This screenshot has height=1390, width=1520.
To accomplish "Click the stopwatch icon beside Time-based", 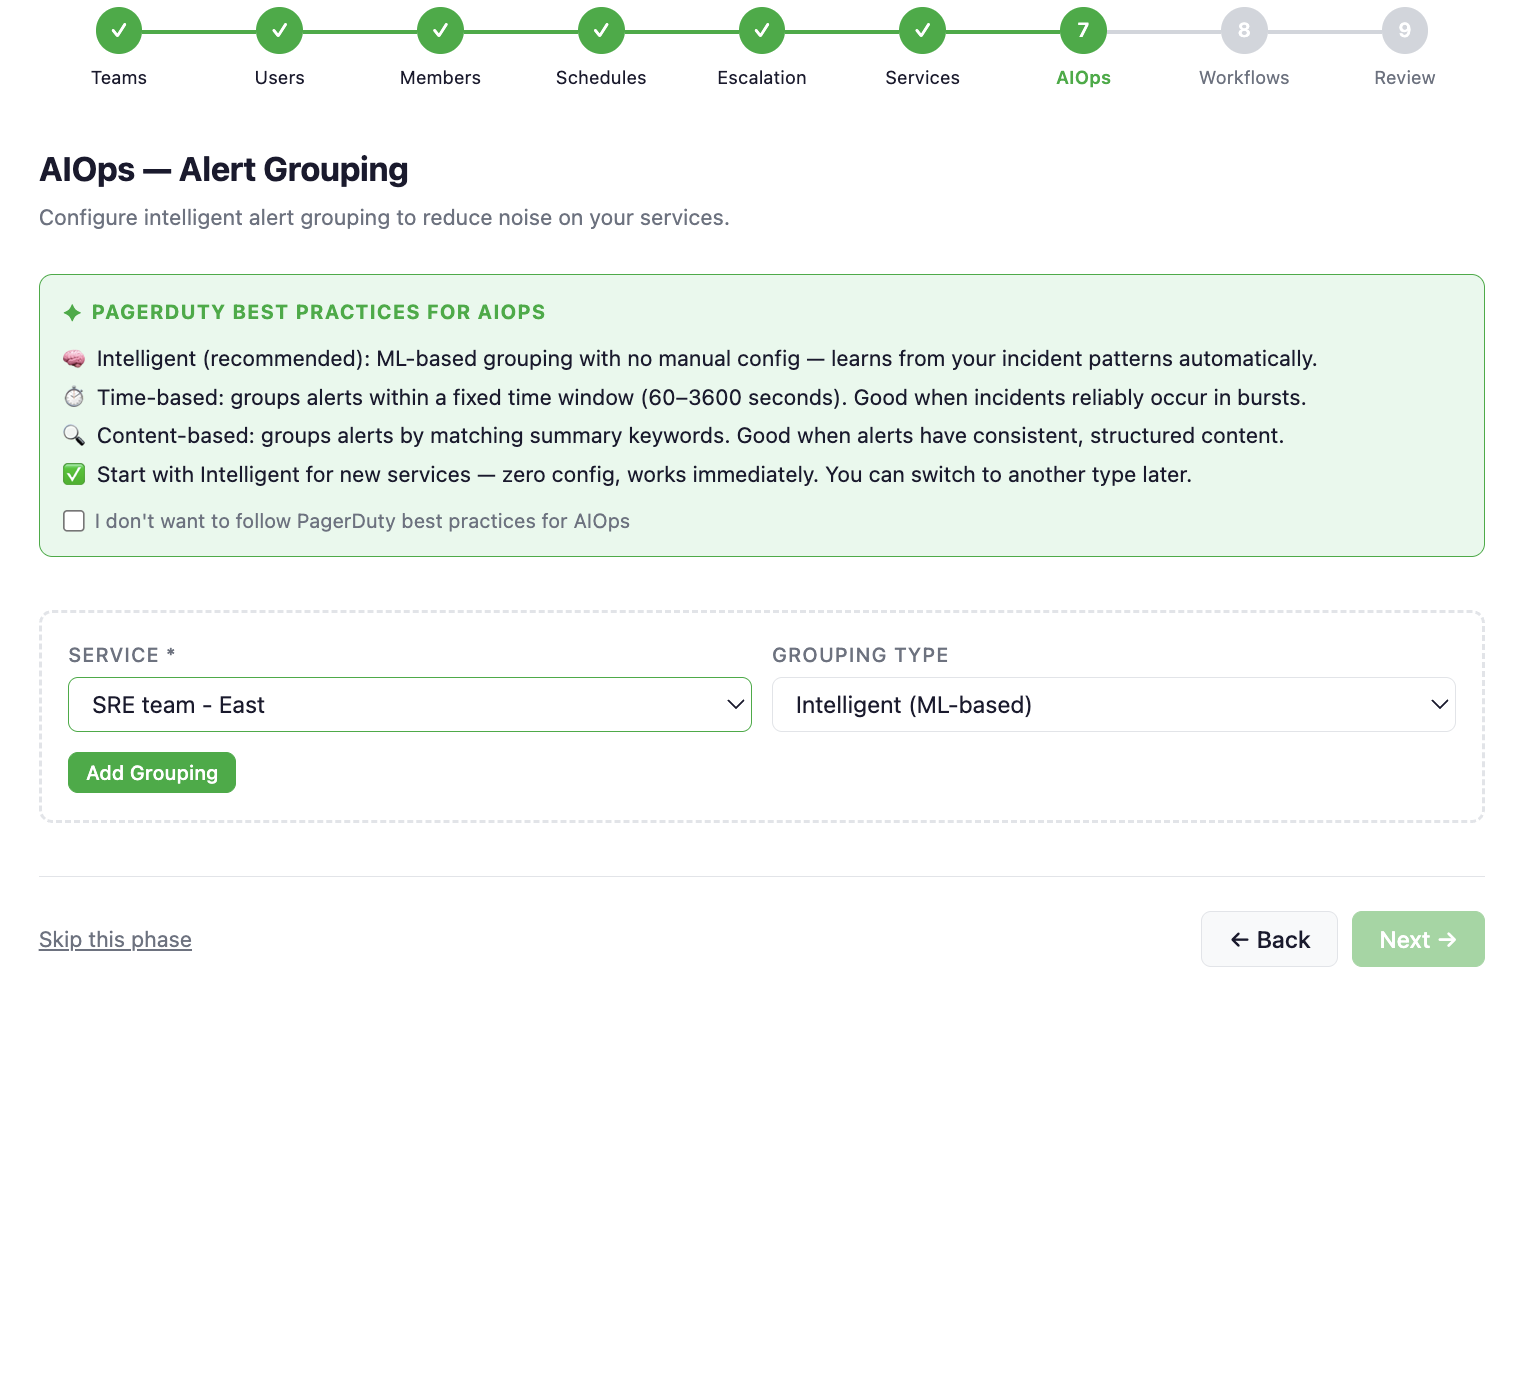I will point(74,398).
